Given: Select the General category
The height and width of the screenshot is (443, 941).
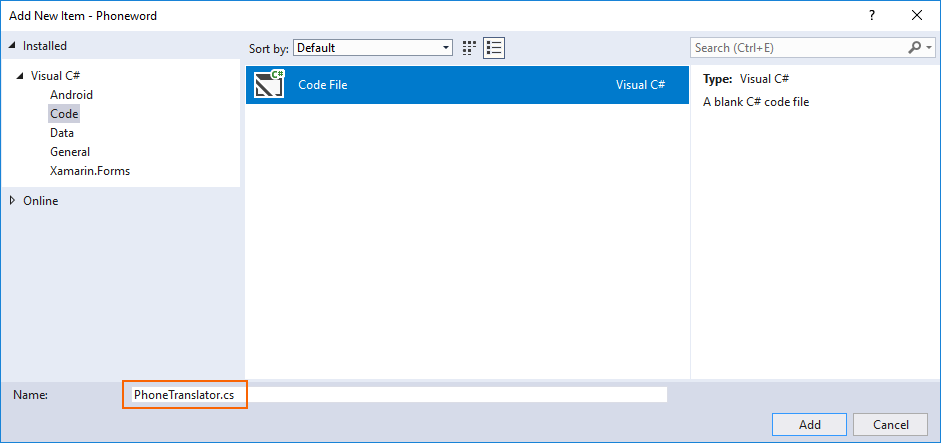Looking at the screenshot, I should click(70, 152).
